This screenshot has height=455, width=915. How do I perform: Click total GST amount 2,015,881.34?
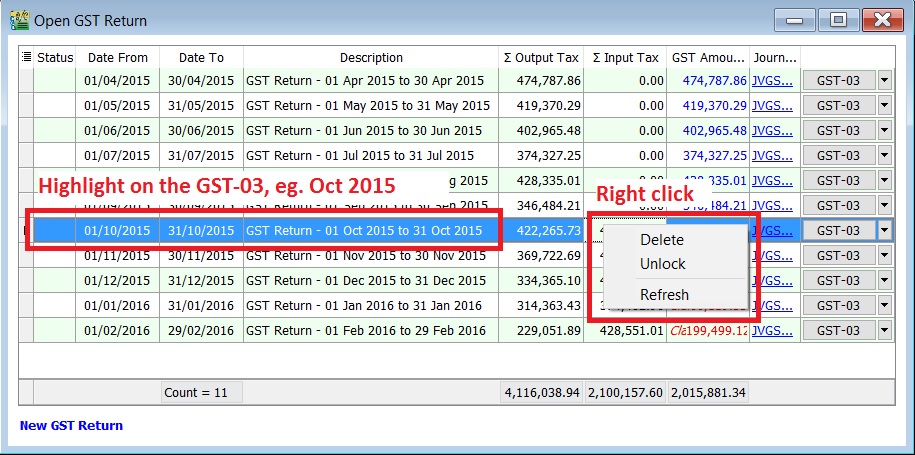point(708,393)
